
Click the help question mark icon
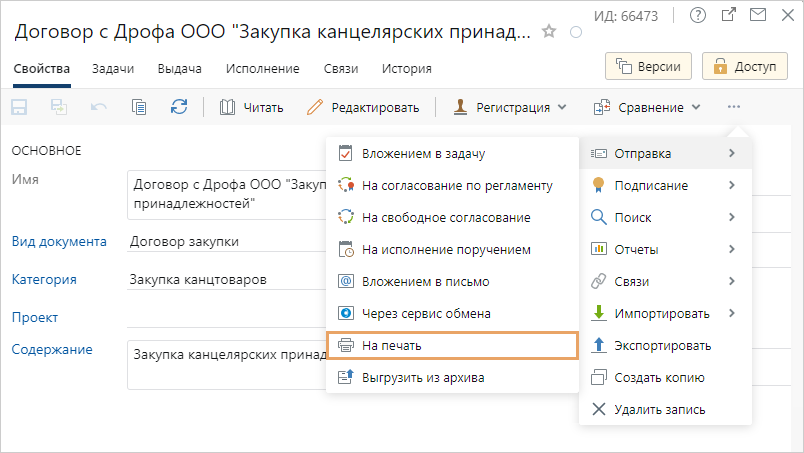(698, 14)
